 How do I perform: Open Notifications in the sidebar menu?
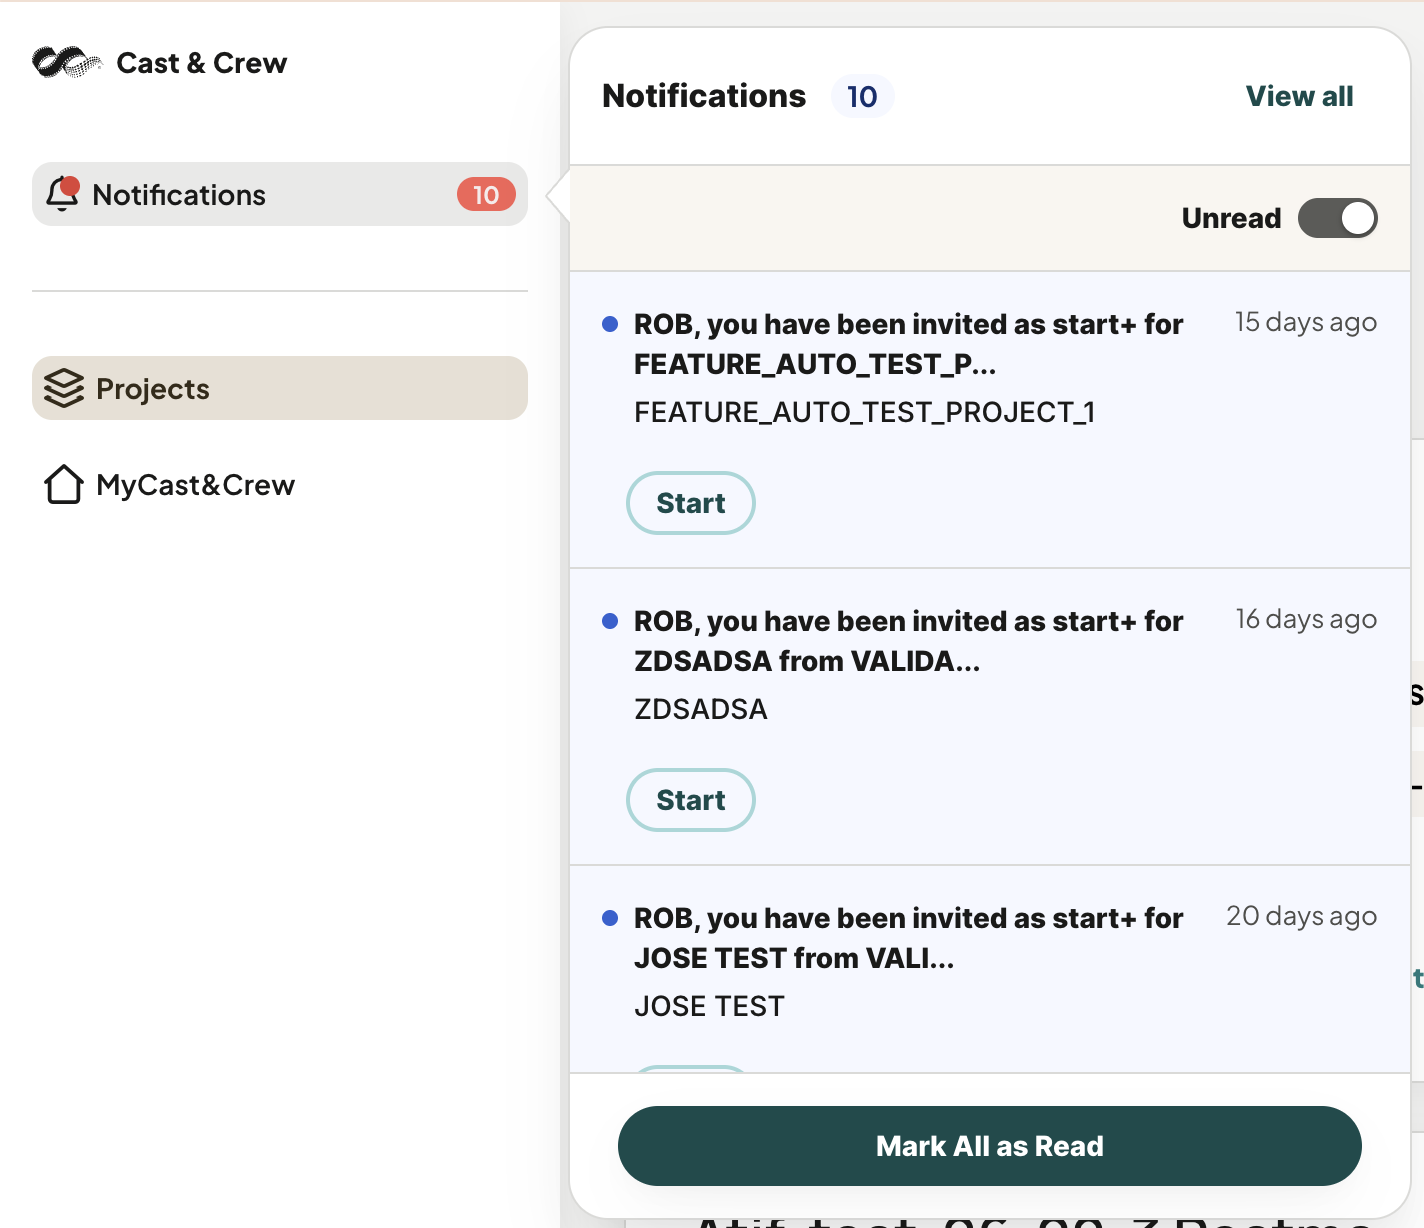click(280, 194)
